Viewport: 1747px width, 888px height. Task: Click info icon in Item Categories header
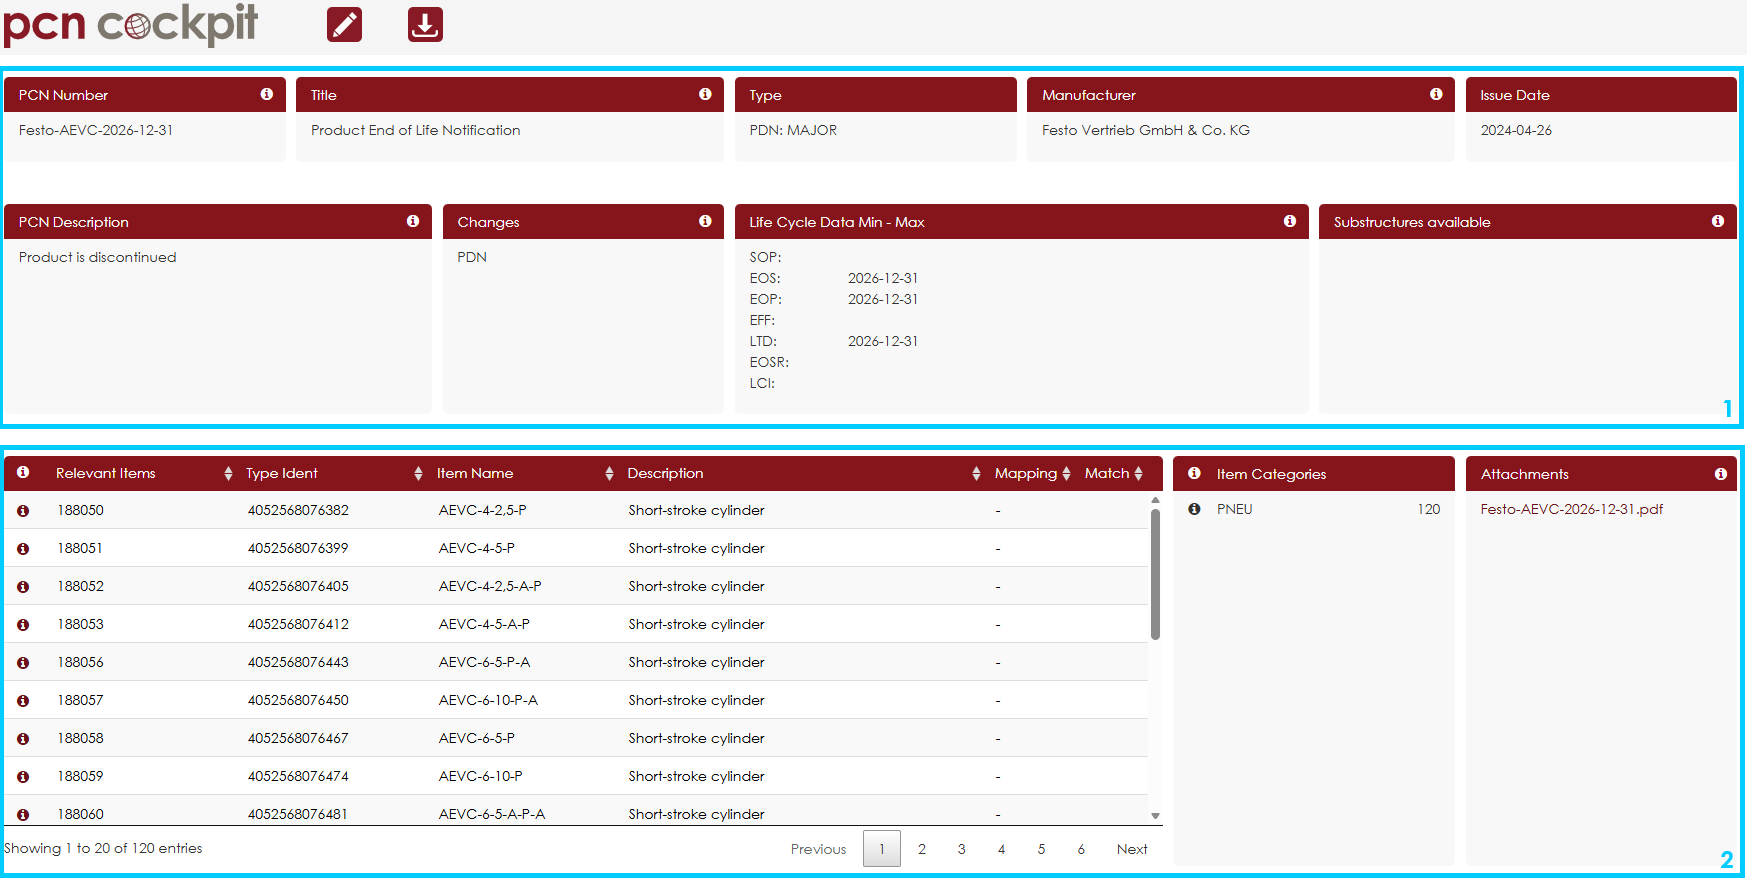[1194, 473]
